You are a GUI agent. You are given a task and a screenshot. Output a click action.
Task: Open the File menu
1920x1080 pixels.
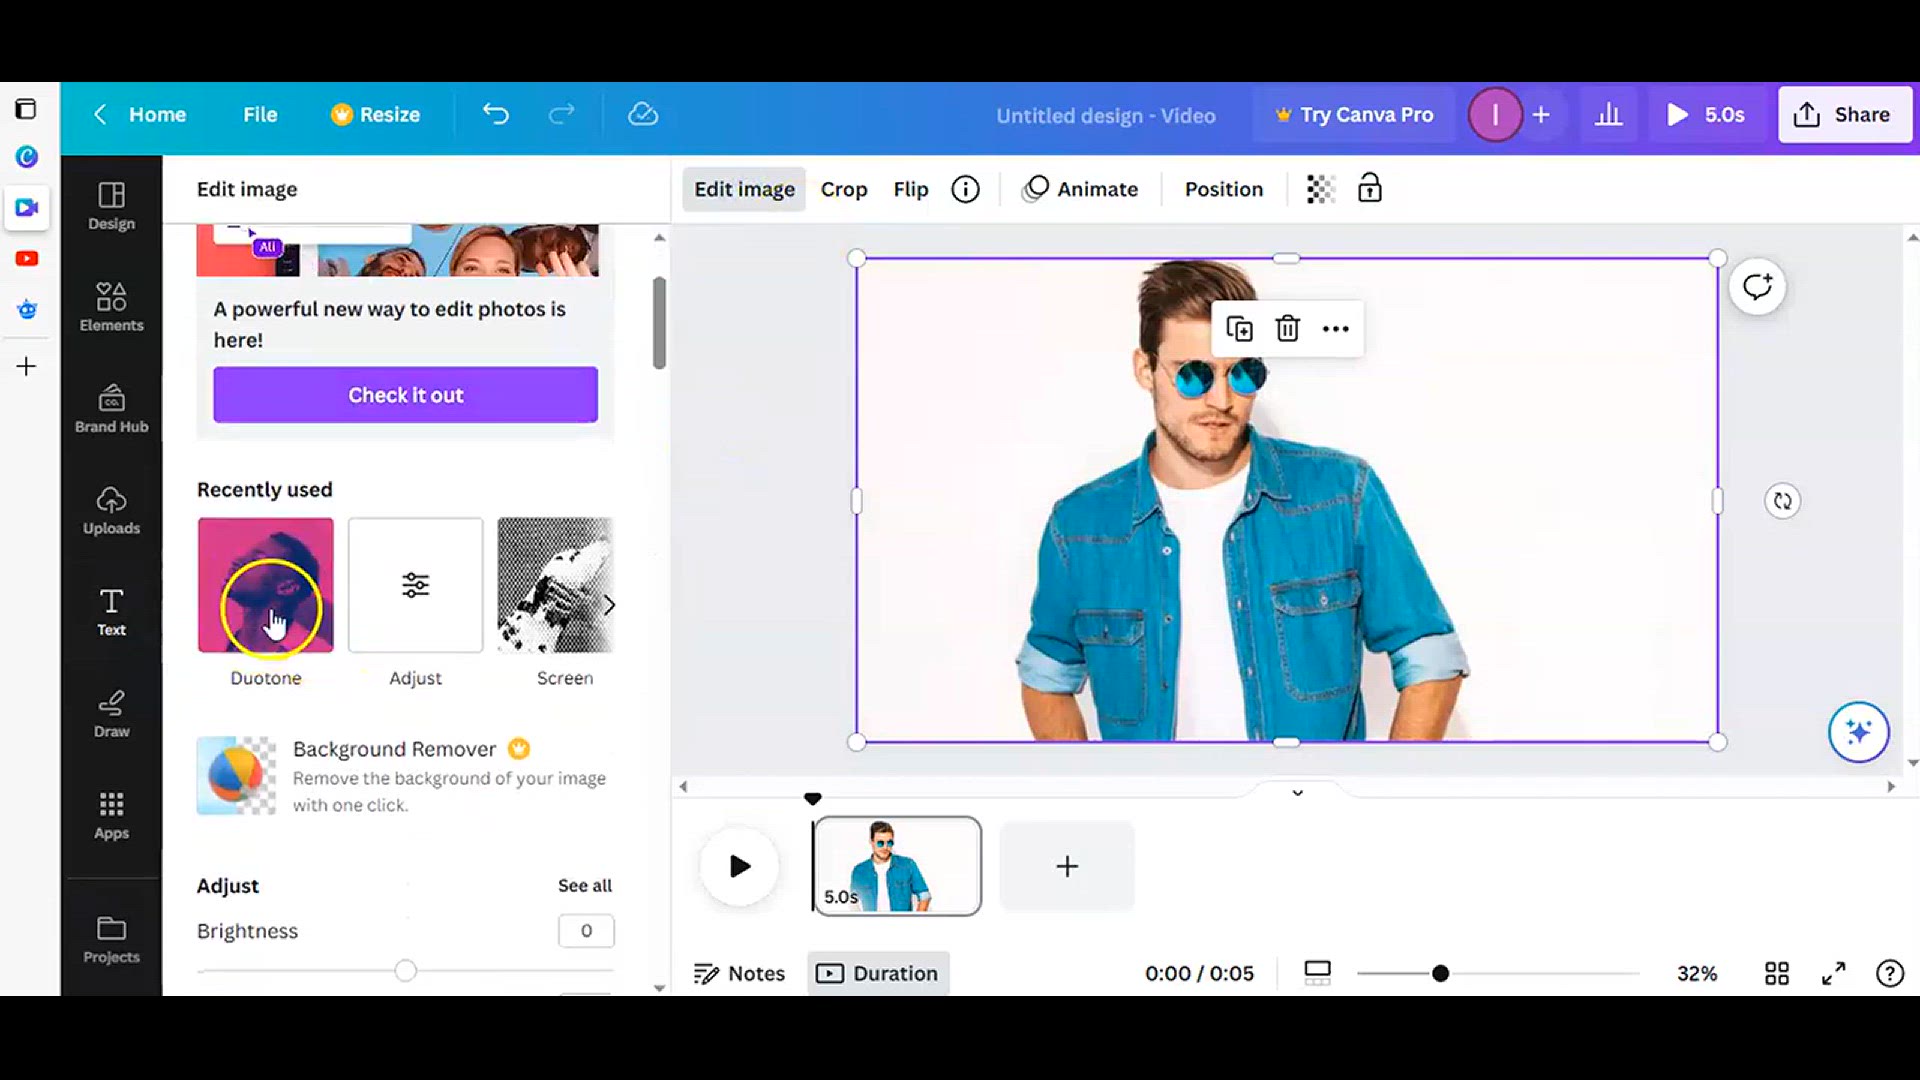pyautogui.click(x=260, y=115)
